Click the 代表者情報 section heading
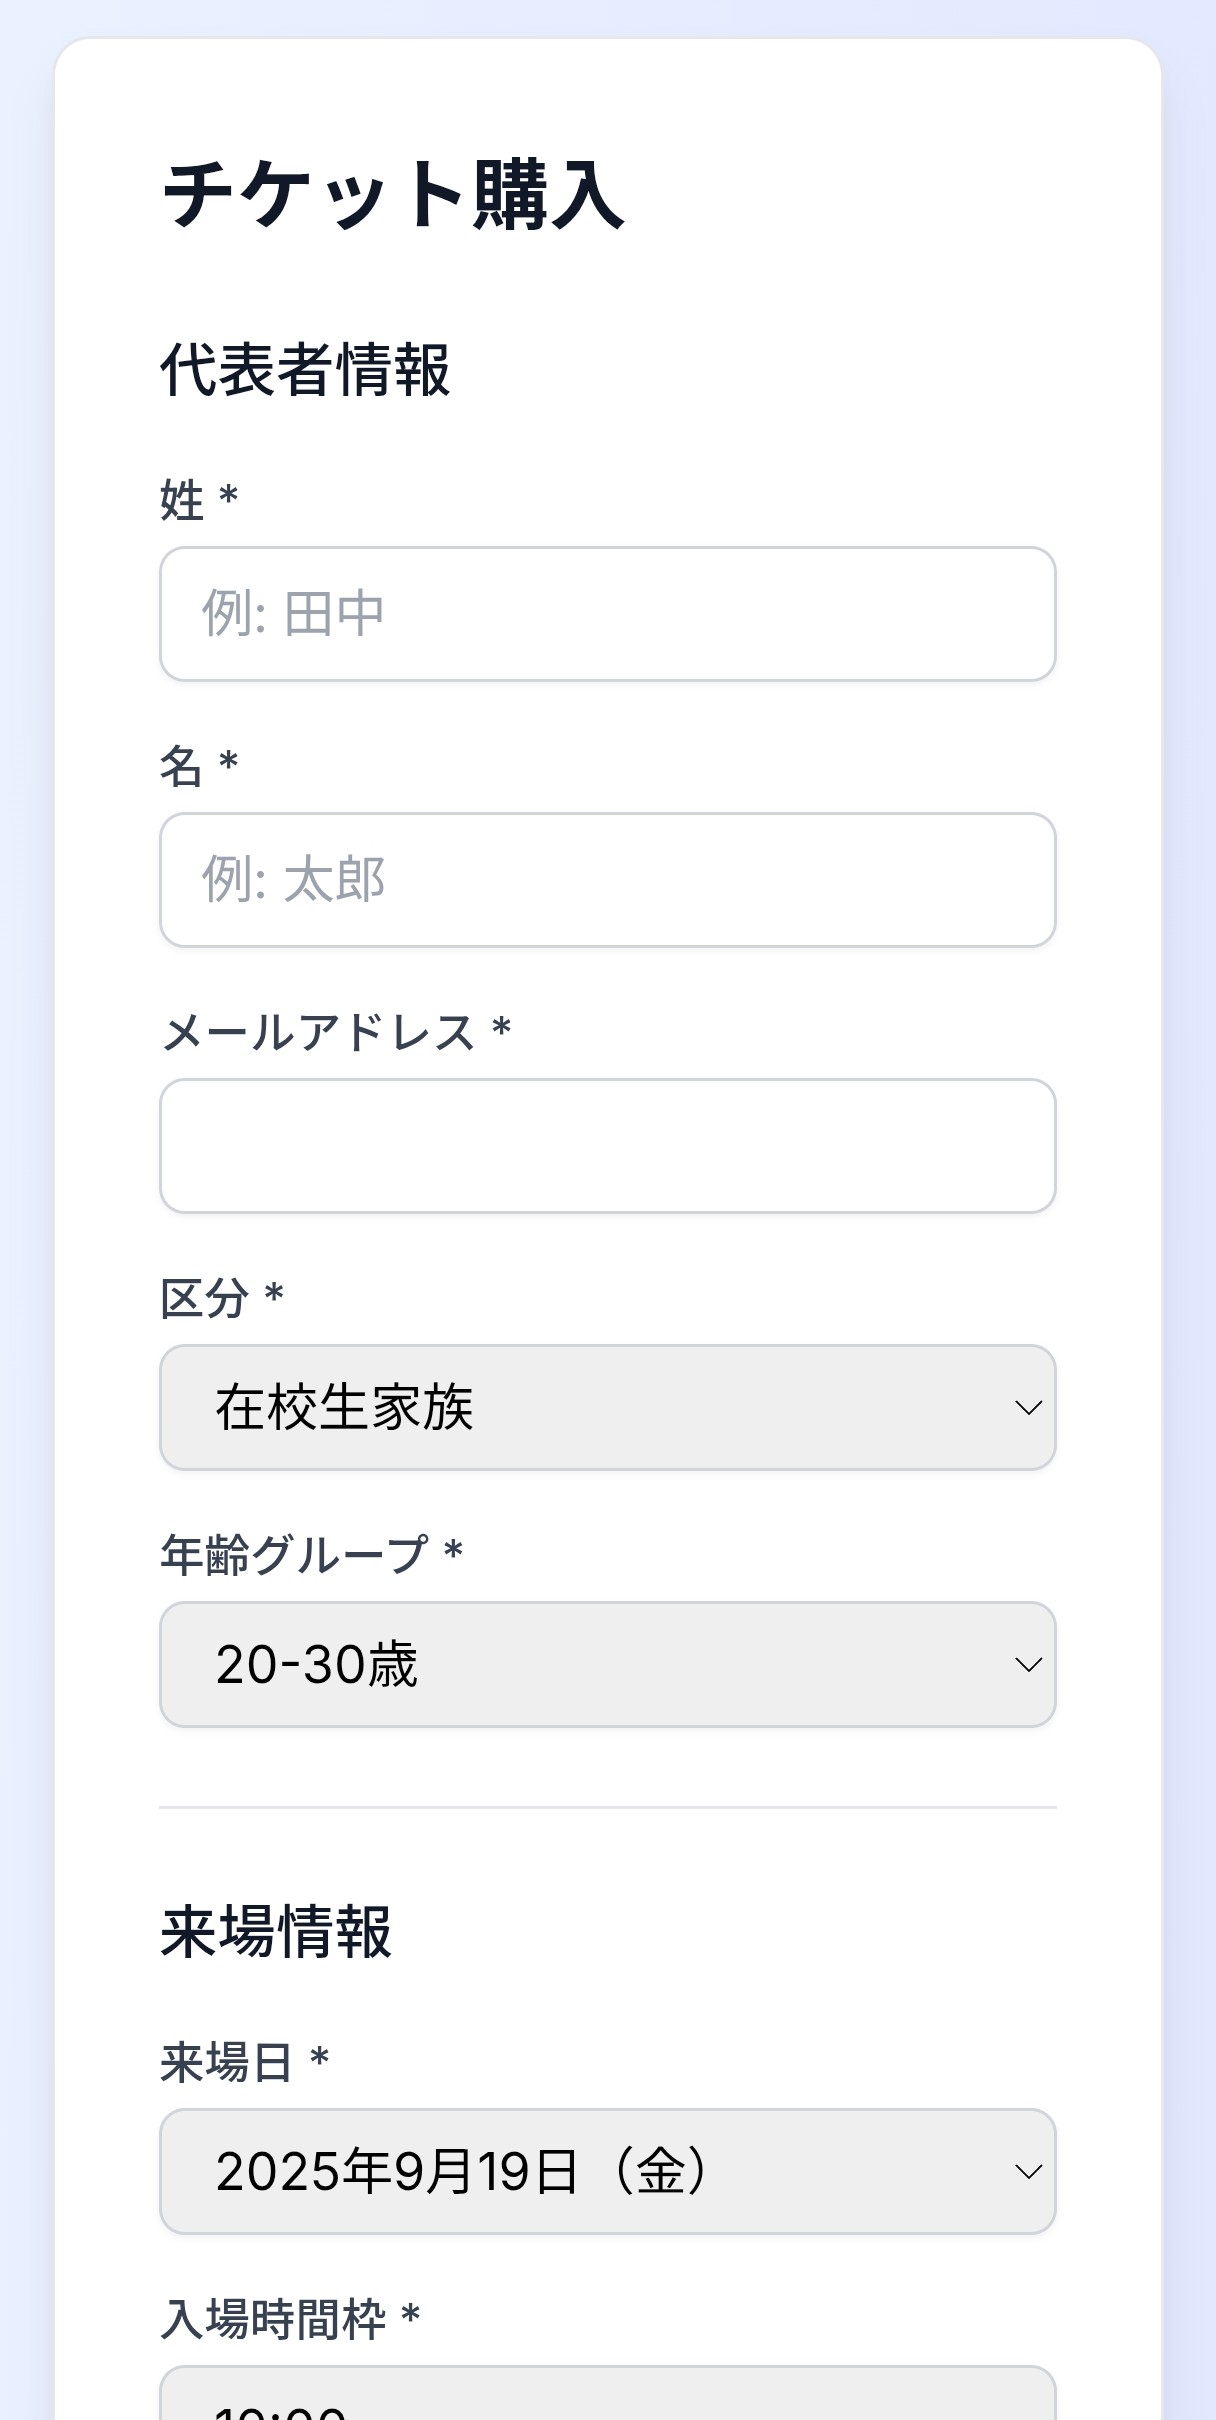Screen dimensions: 1216x2420 [x=305, y=370]
